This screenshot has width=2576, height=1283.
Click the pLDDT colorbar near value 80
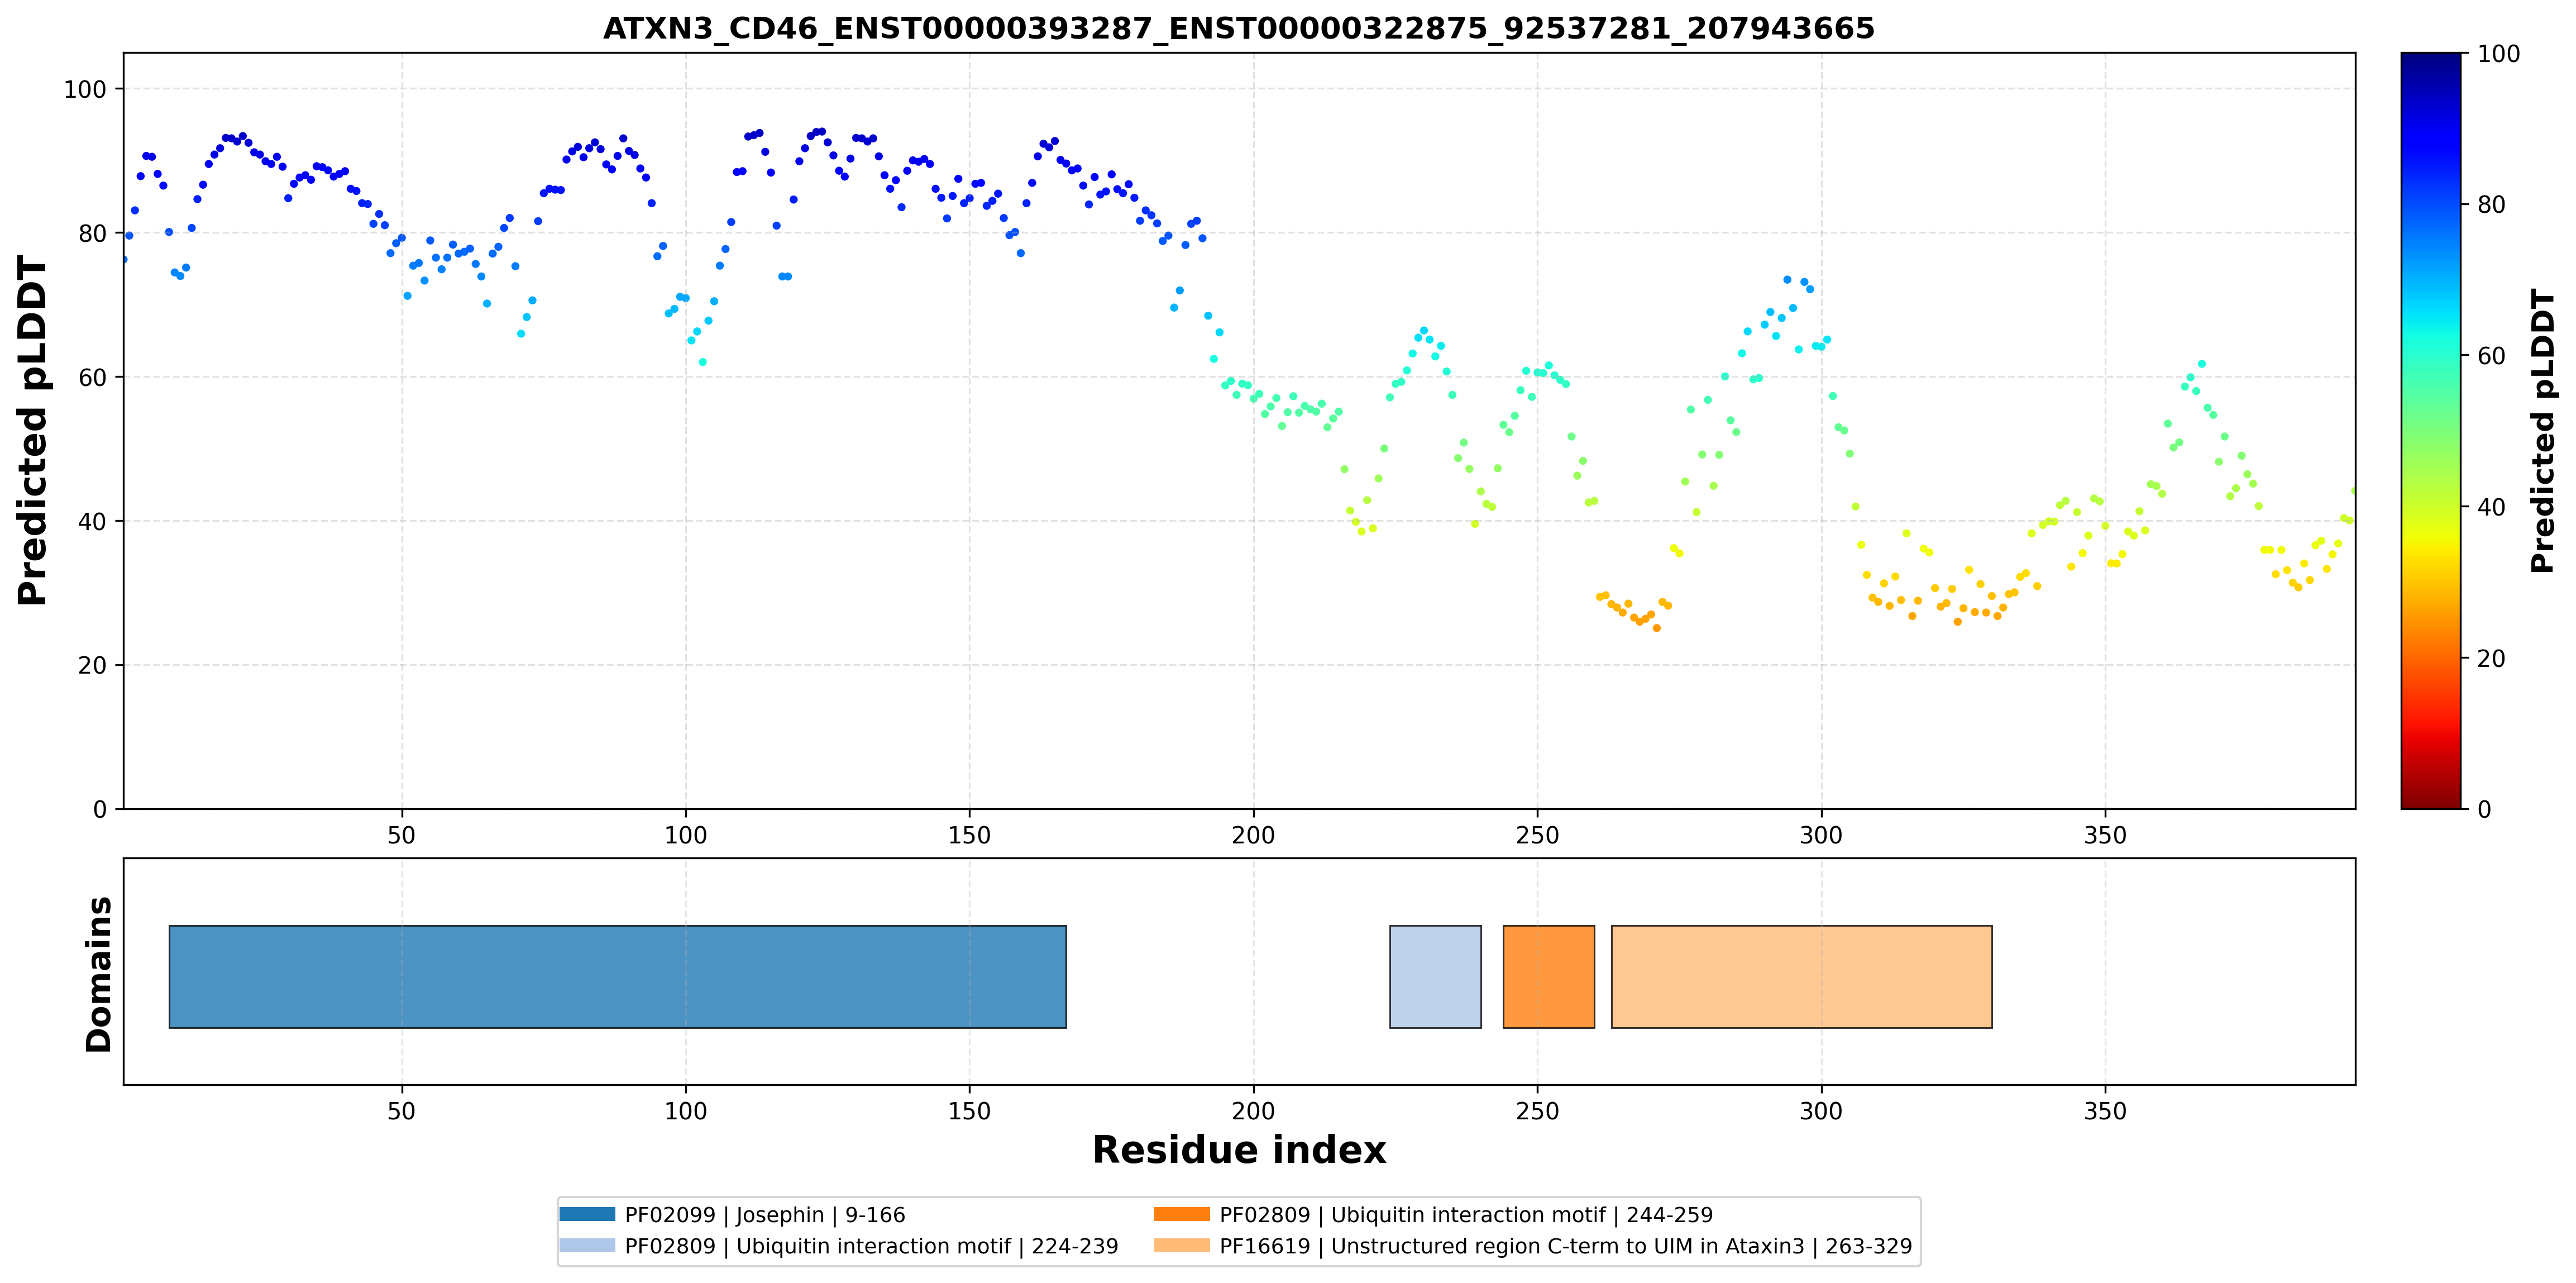2430,204
